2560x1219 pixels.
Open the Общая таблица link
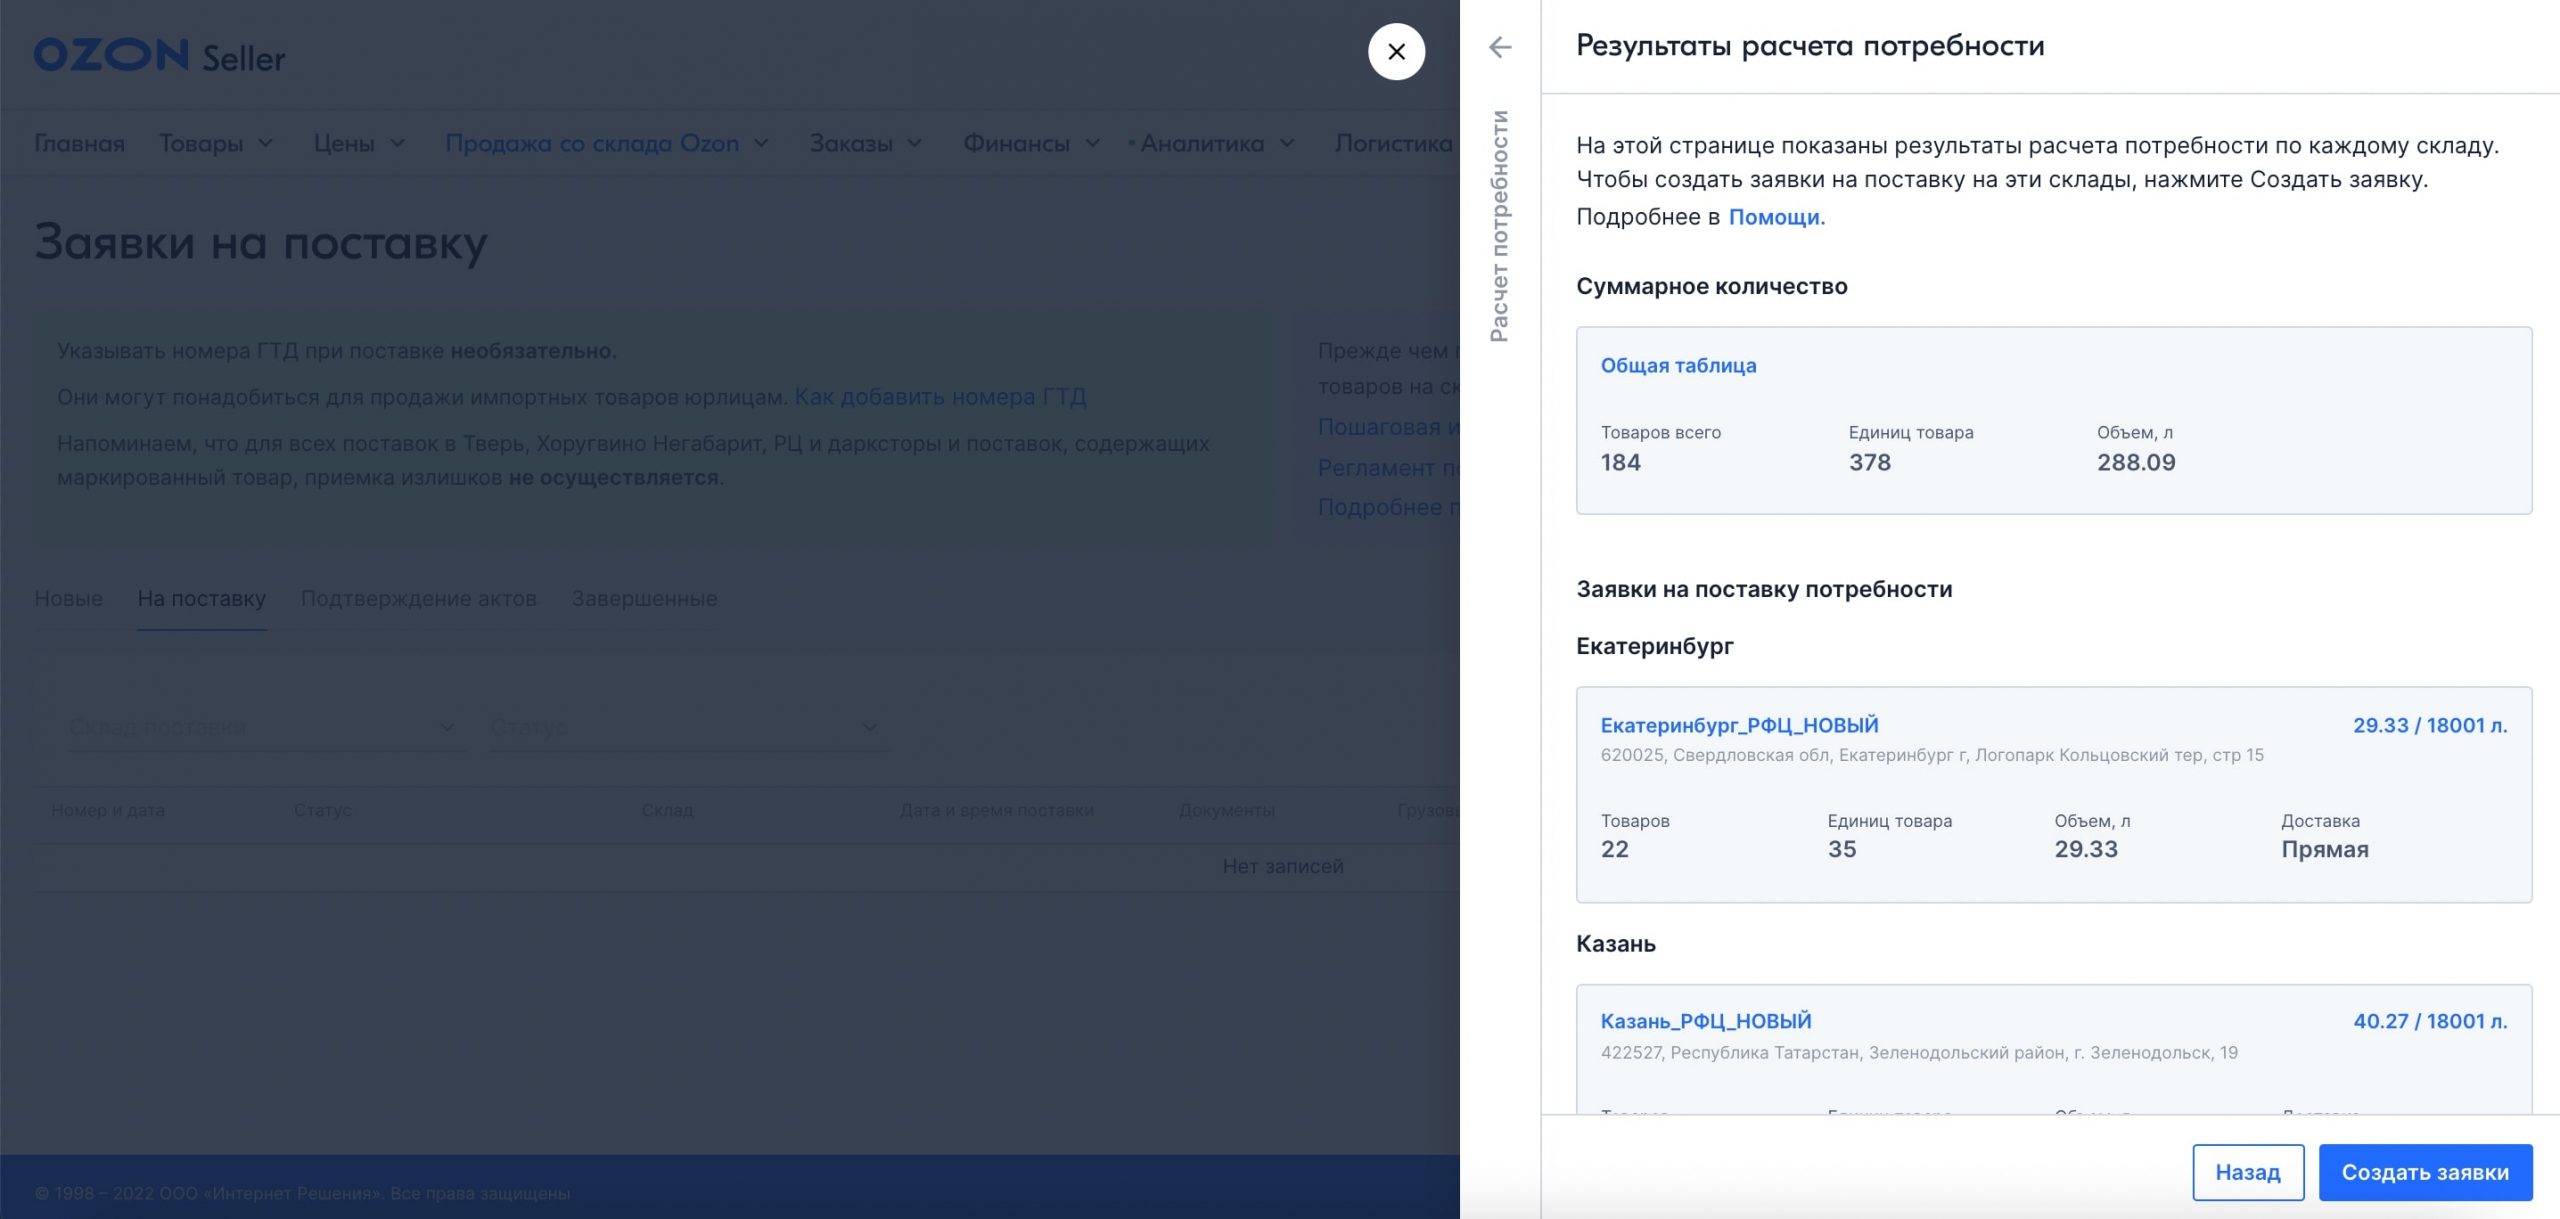[1678, 365]
